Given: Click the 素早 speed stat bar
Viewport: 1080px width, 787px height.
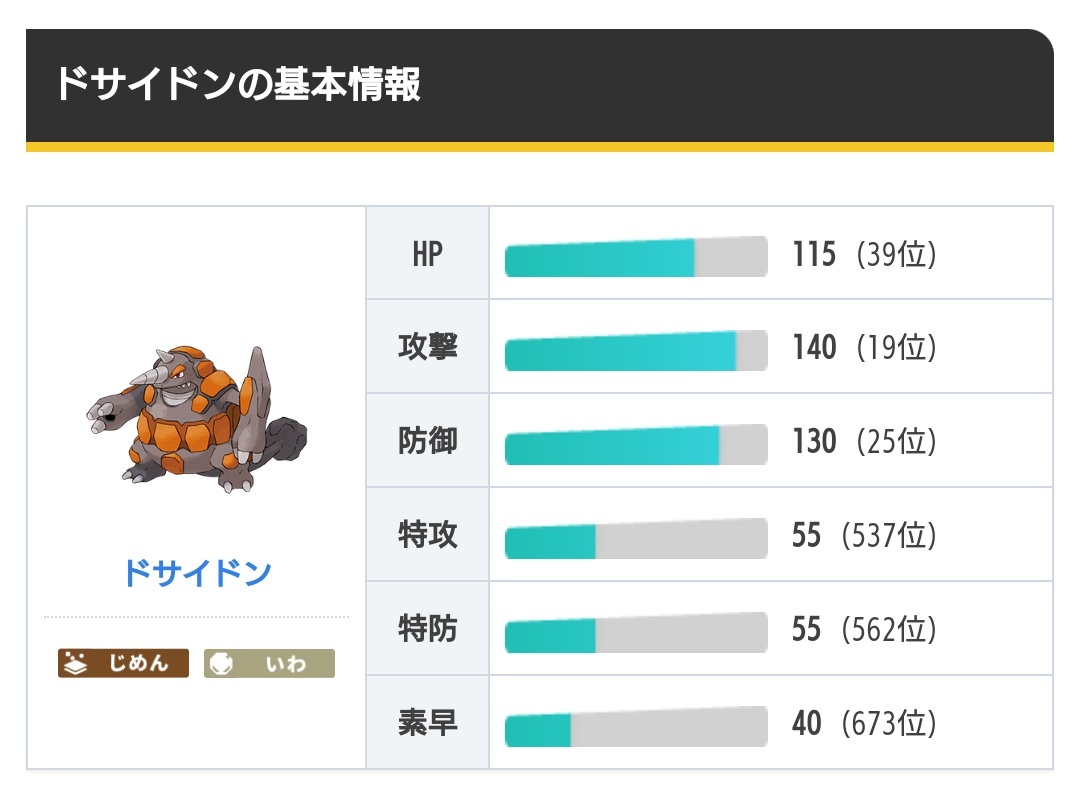Looking at the screenshot, I should coord(636,726).
